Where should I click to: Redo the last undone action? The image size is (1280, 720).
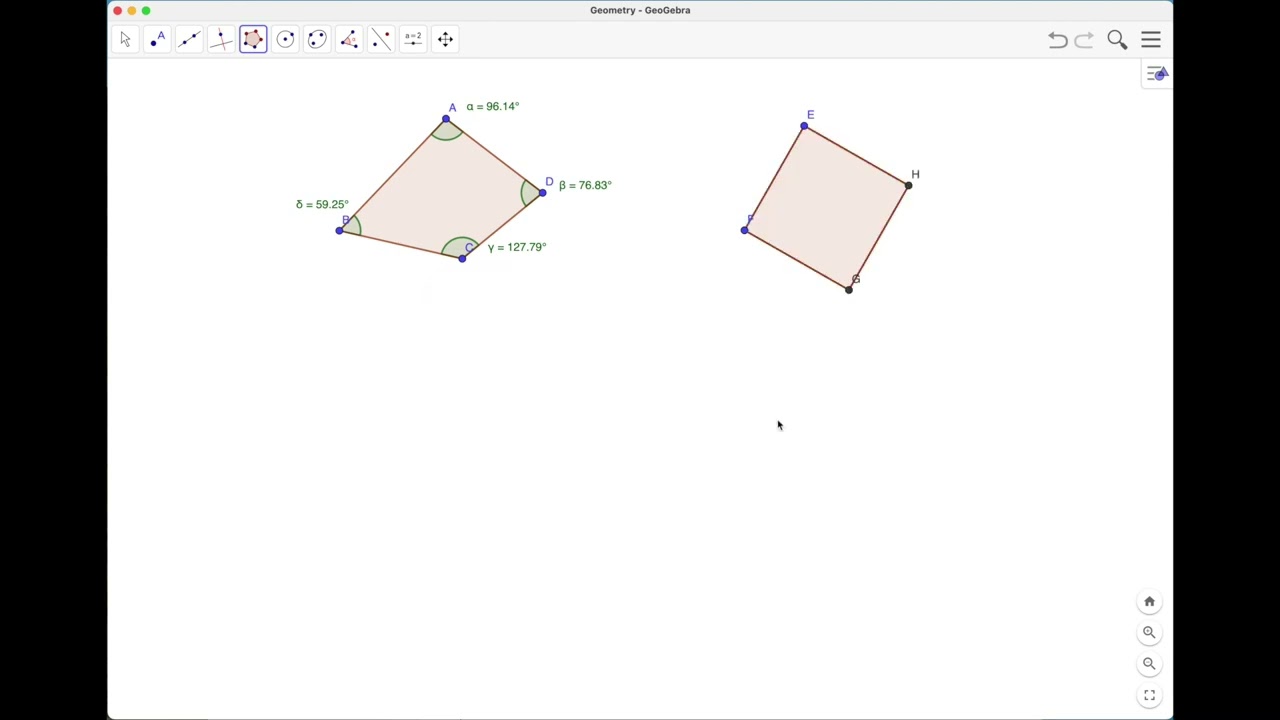tap(1084, 40)
